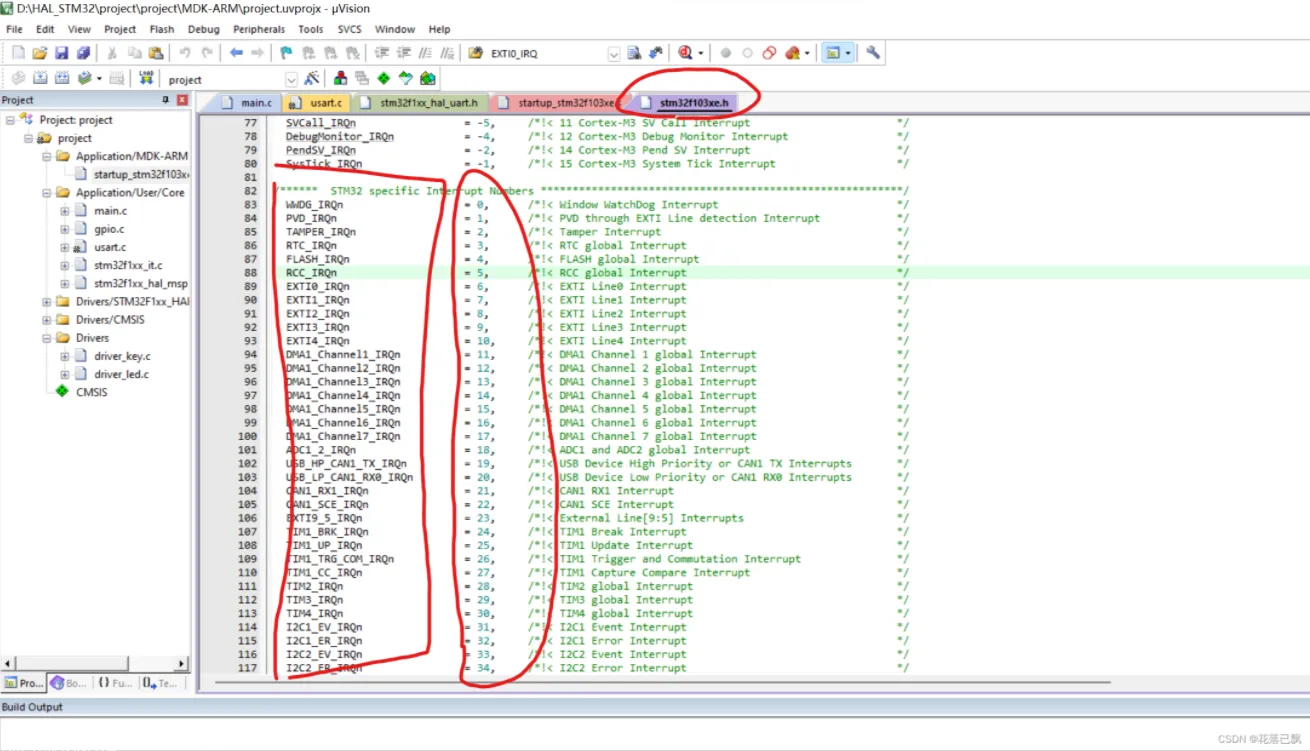Click the Comment selection icon
The image size is (1310, 751).
[x=425, y=52]
